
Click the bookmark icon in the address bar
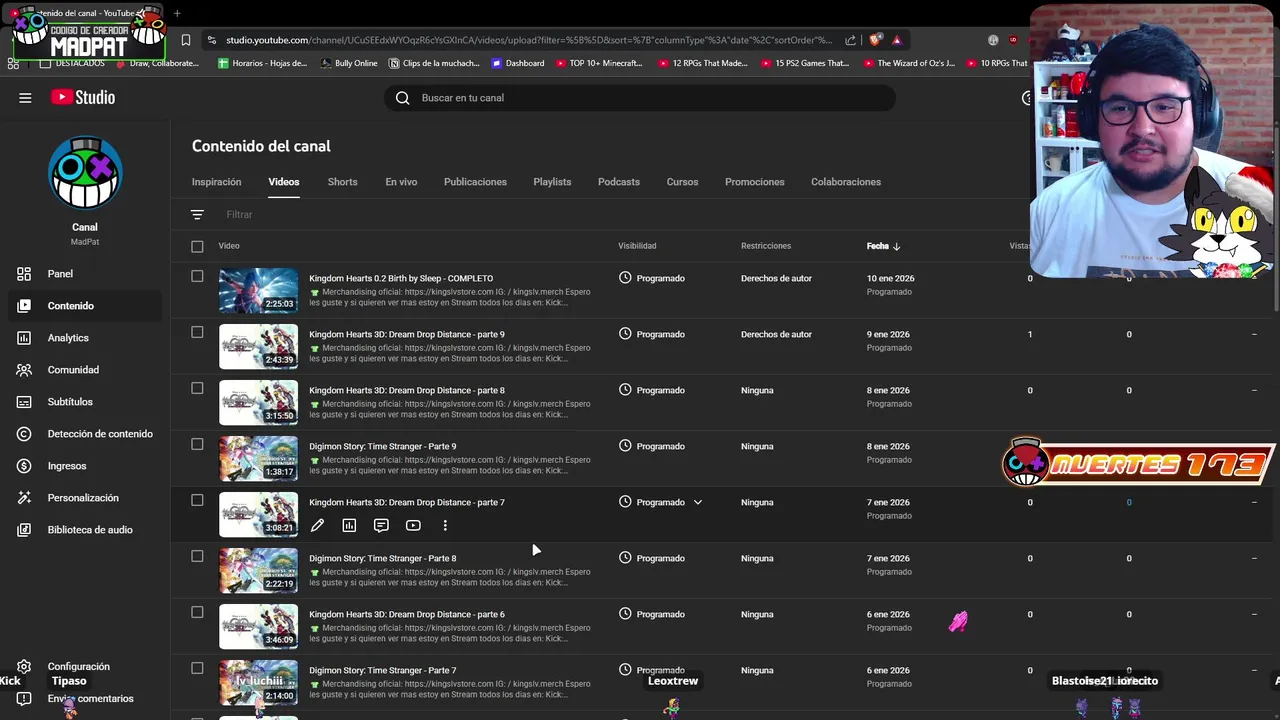(186, 40)
